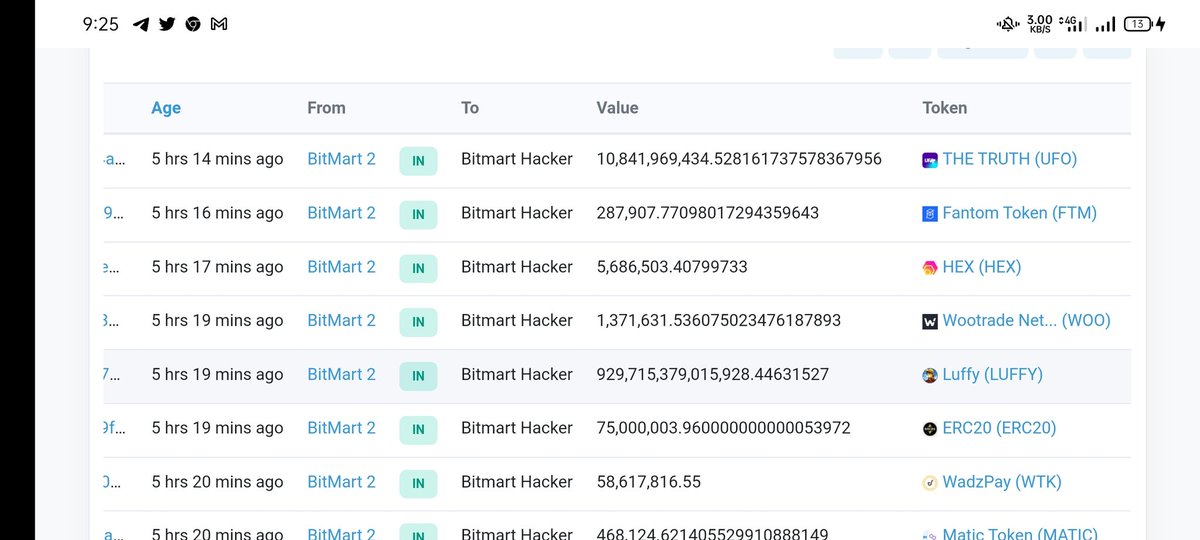
Task: Click the To column header
Action: [x=470, y=108]
